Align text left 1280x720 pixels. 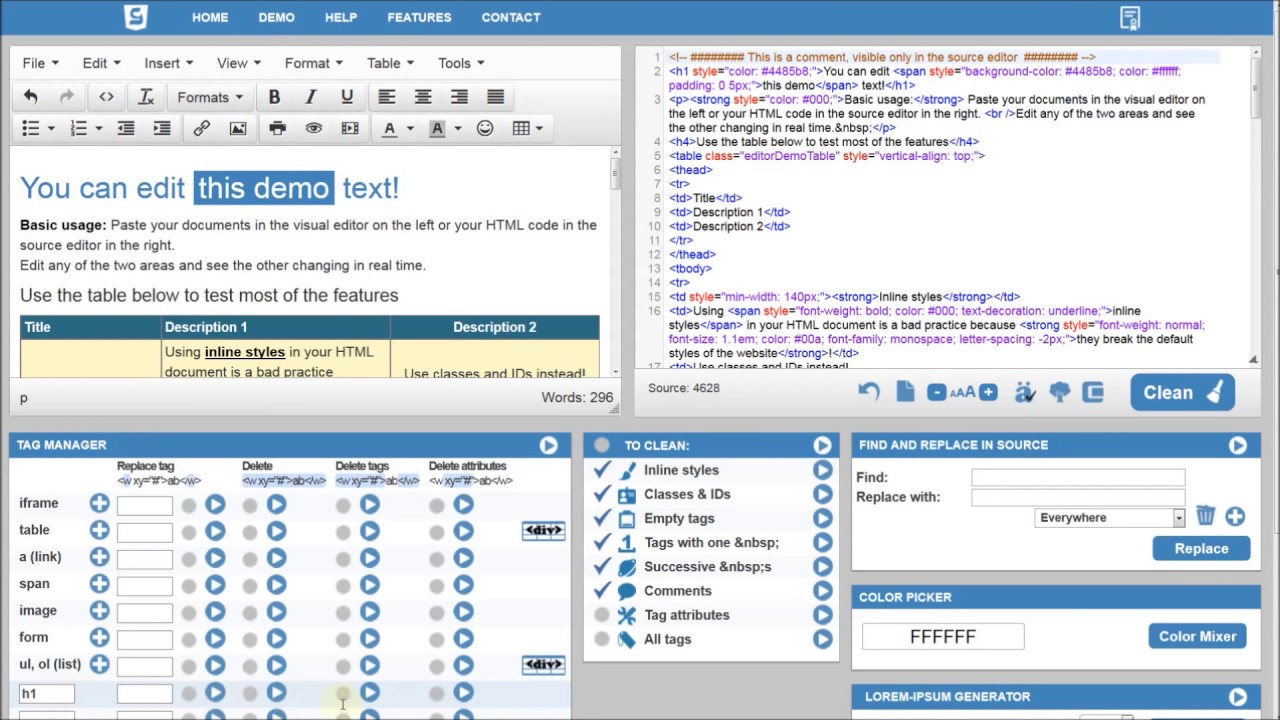[x=386, y=97]
